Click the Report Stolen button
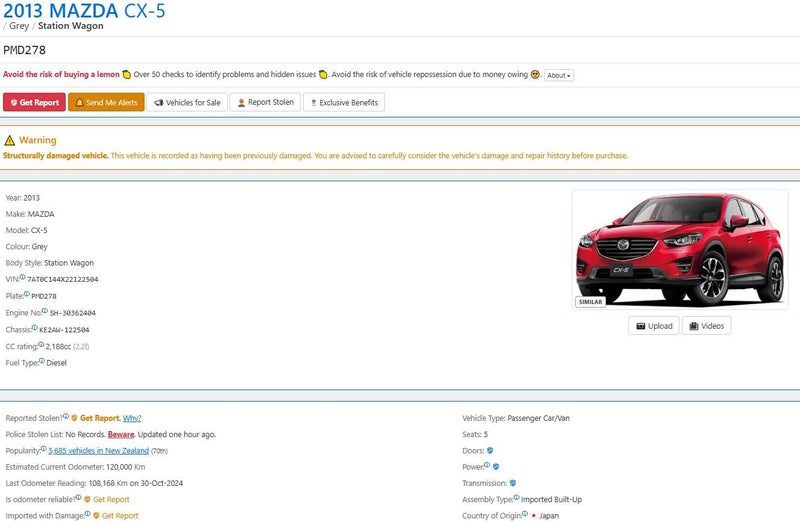 pos(265,102)
